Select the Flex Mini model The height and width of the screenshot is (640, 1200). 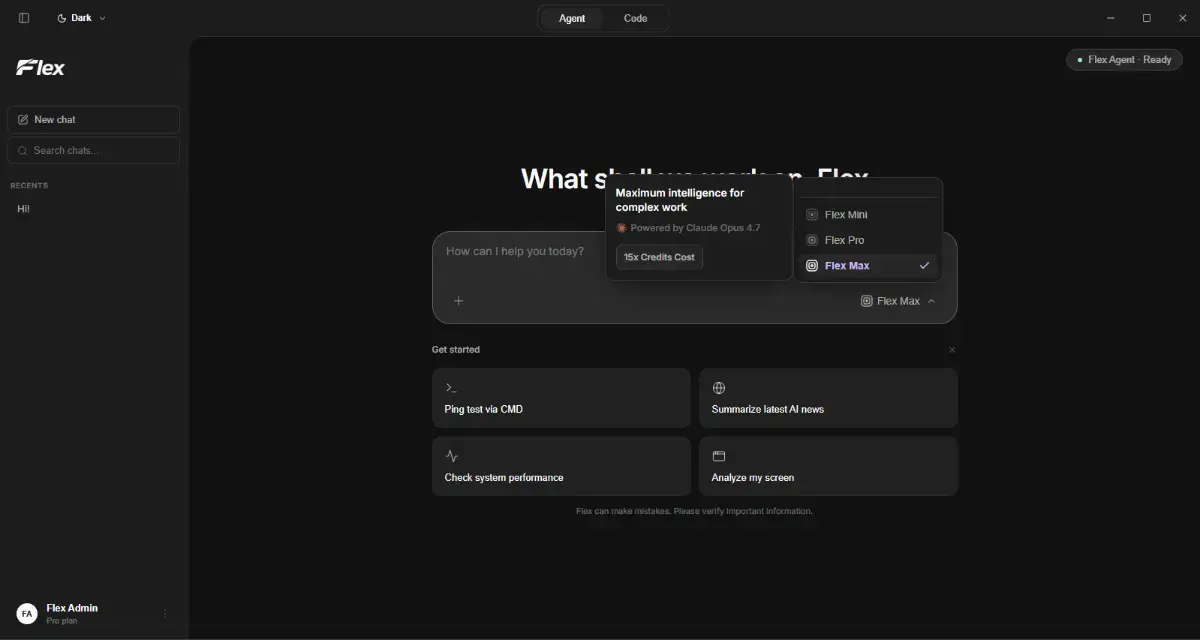tap(868, 215)
